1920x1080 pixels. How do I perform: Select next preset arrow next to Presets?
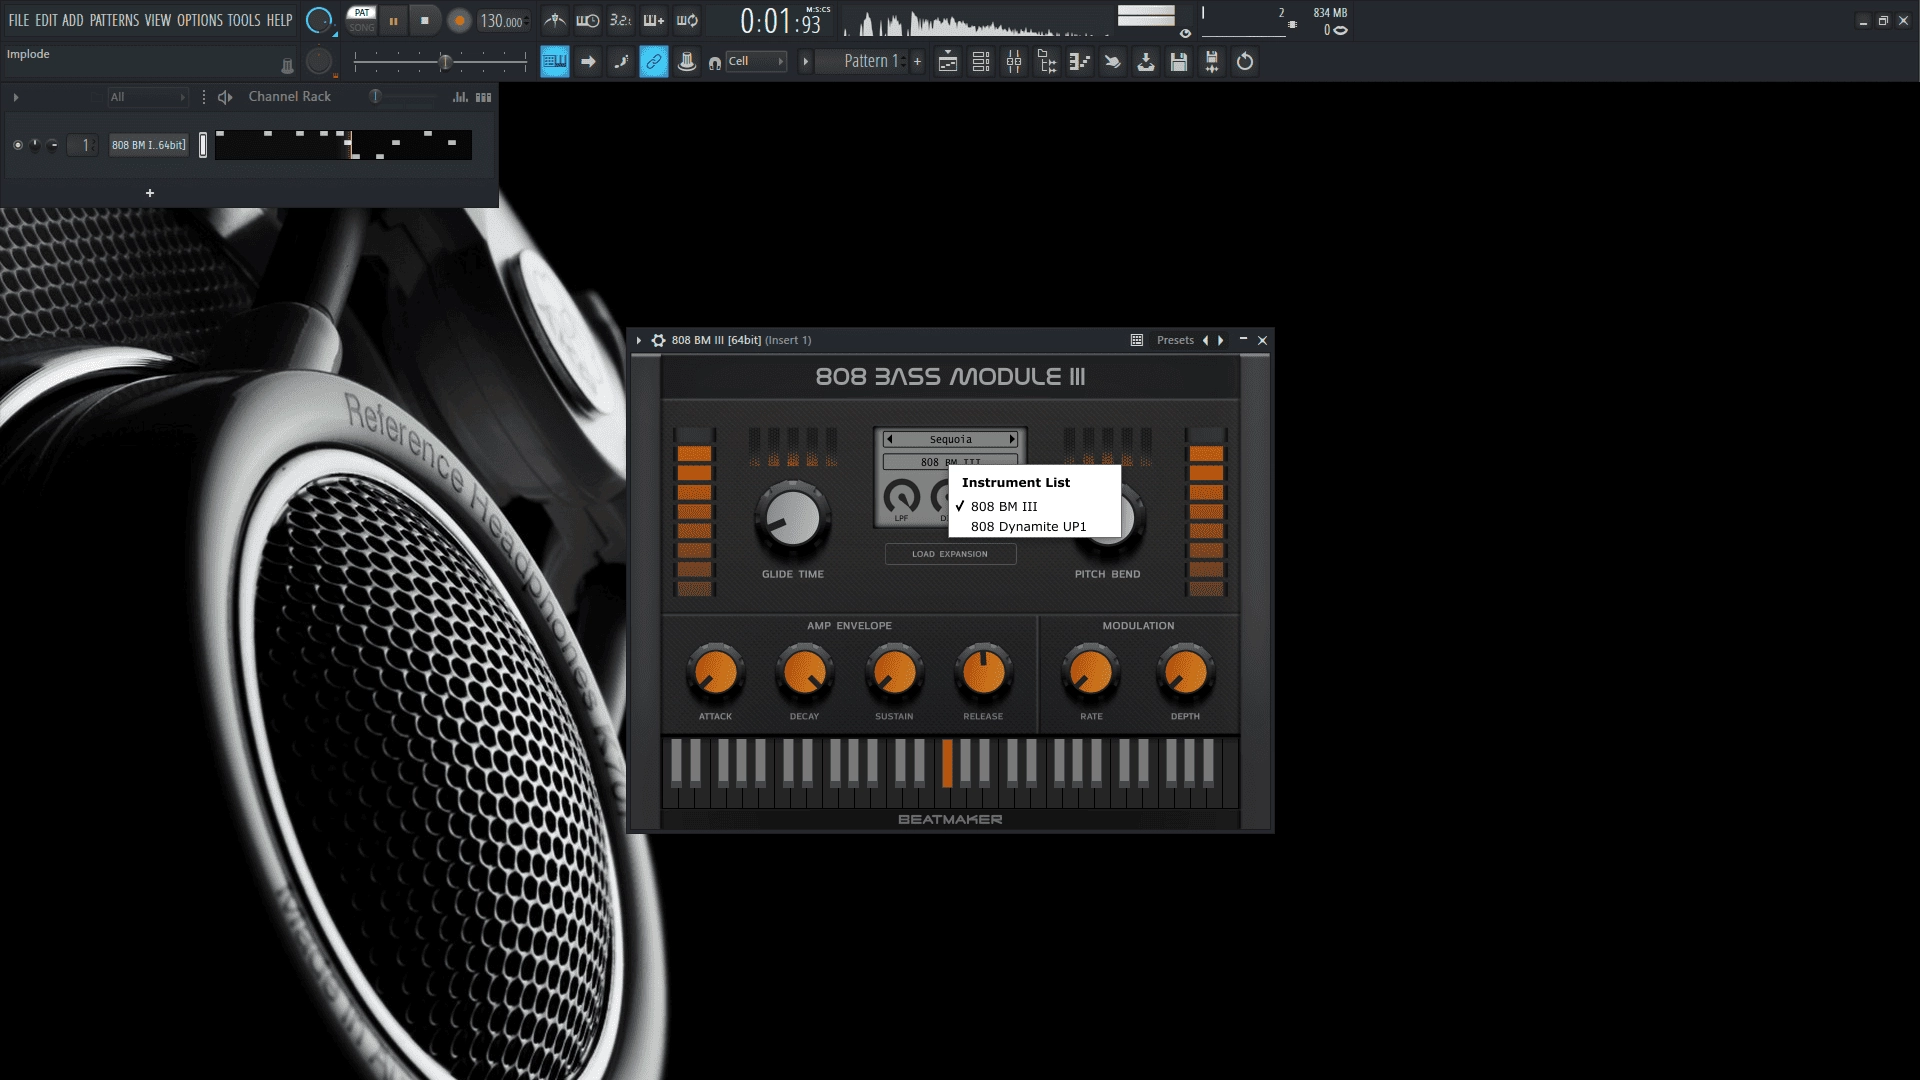click(x=1220, y=341)
